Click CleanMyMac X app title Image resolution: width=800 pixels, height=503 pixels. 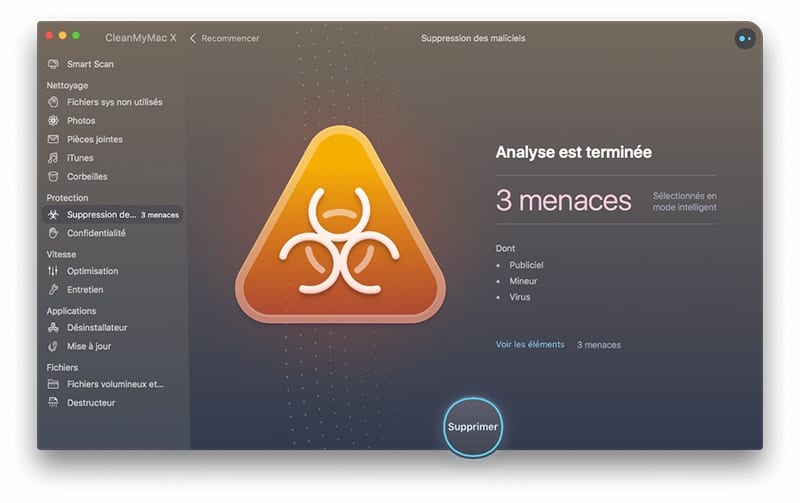[x=141, y=38]
